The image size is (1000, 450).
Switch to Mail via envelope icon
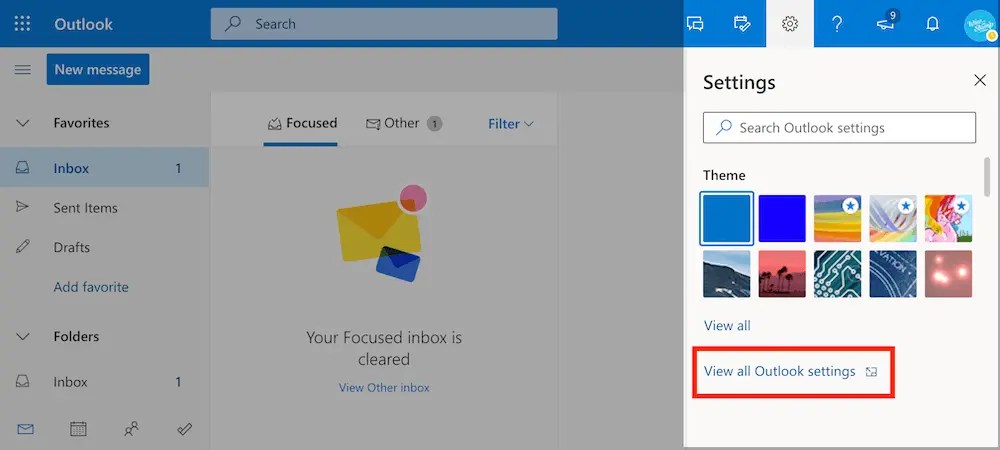[26, 429]
